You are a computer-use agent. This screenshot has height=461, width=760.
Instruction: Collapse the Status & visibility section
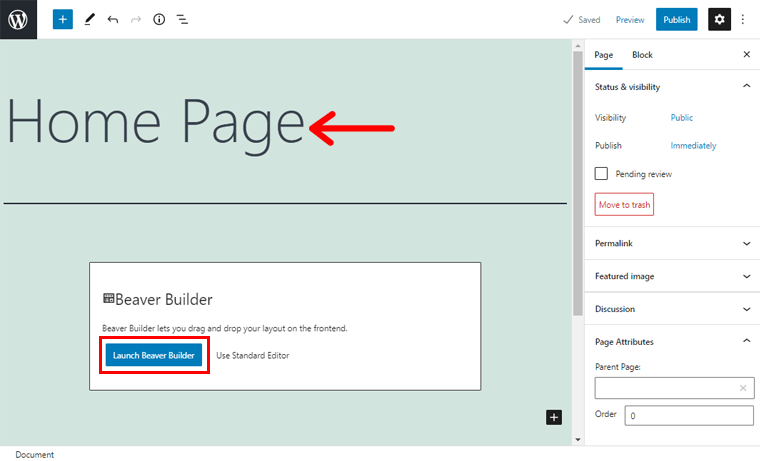746,86
